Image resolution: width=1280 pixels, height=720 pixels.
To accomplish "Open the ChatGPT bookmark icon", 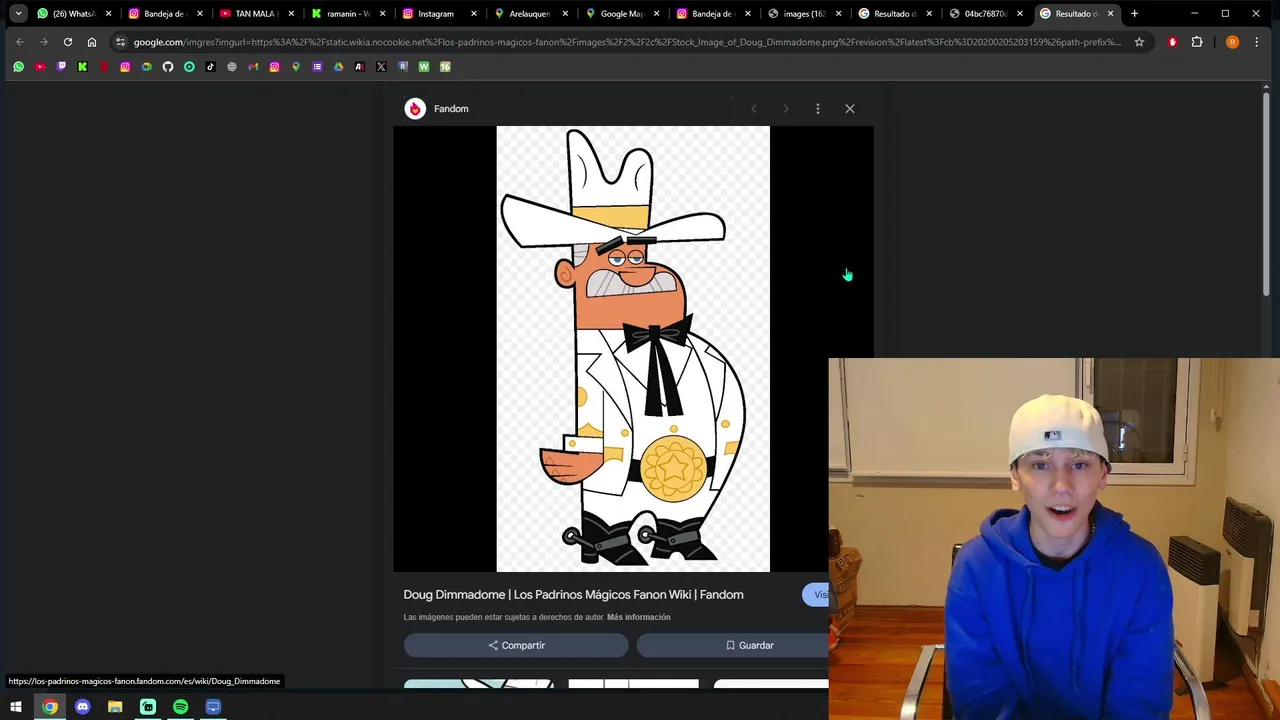I will 232,66.
